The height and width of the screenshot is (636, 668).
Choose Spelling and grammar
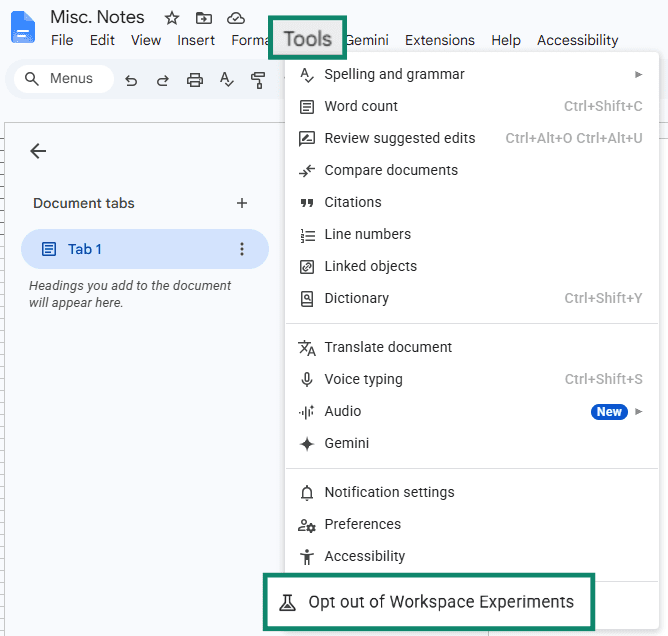tap(472, 75)
